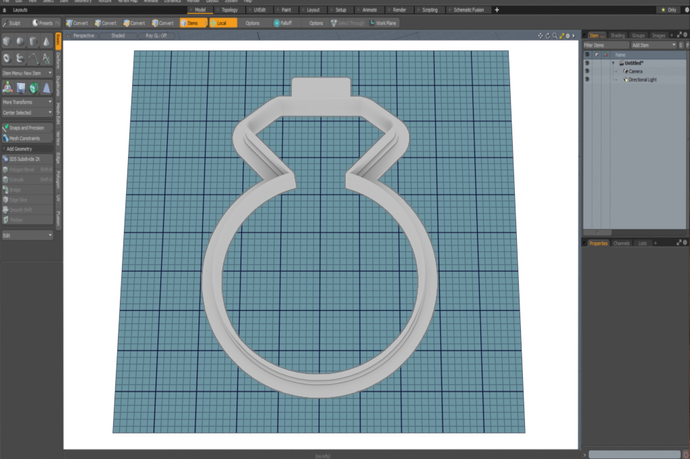Toggle Select Through mode
Viewport: 690px width, 459px height.
pyautogui.click(x=348, y=23)
